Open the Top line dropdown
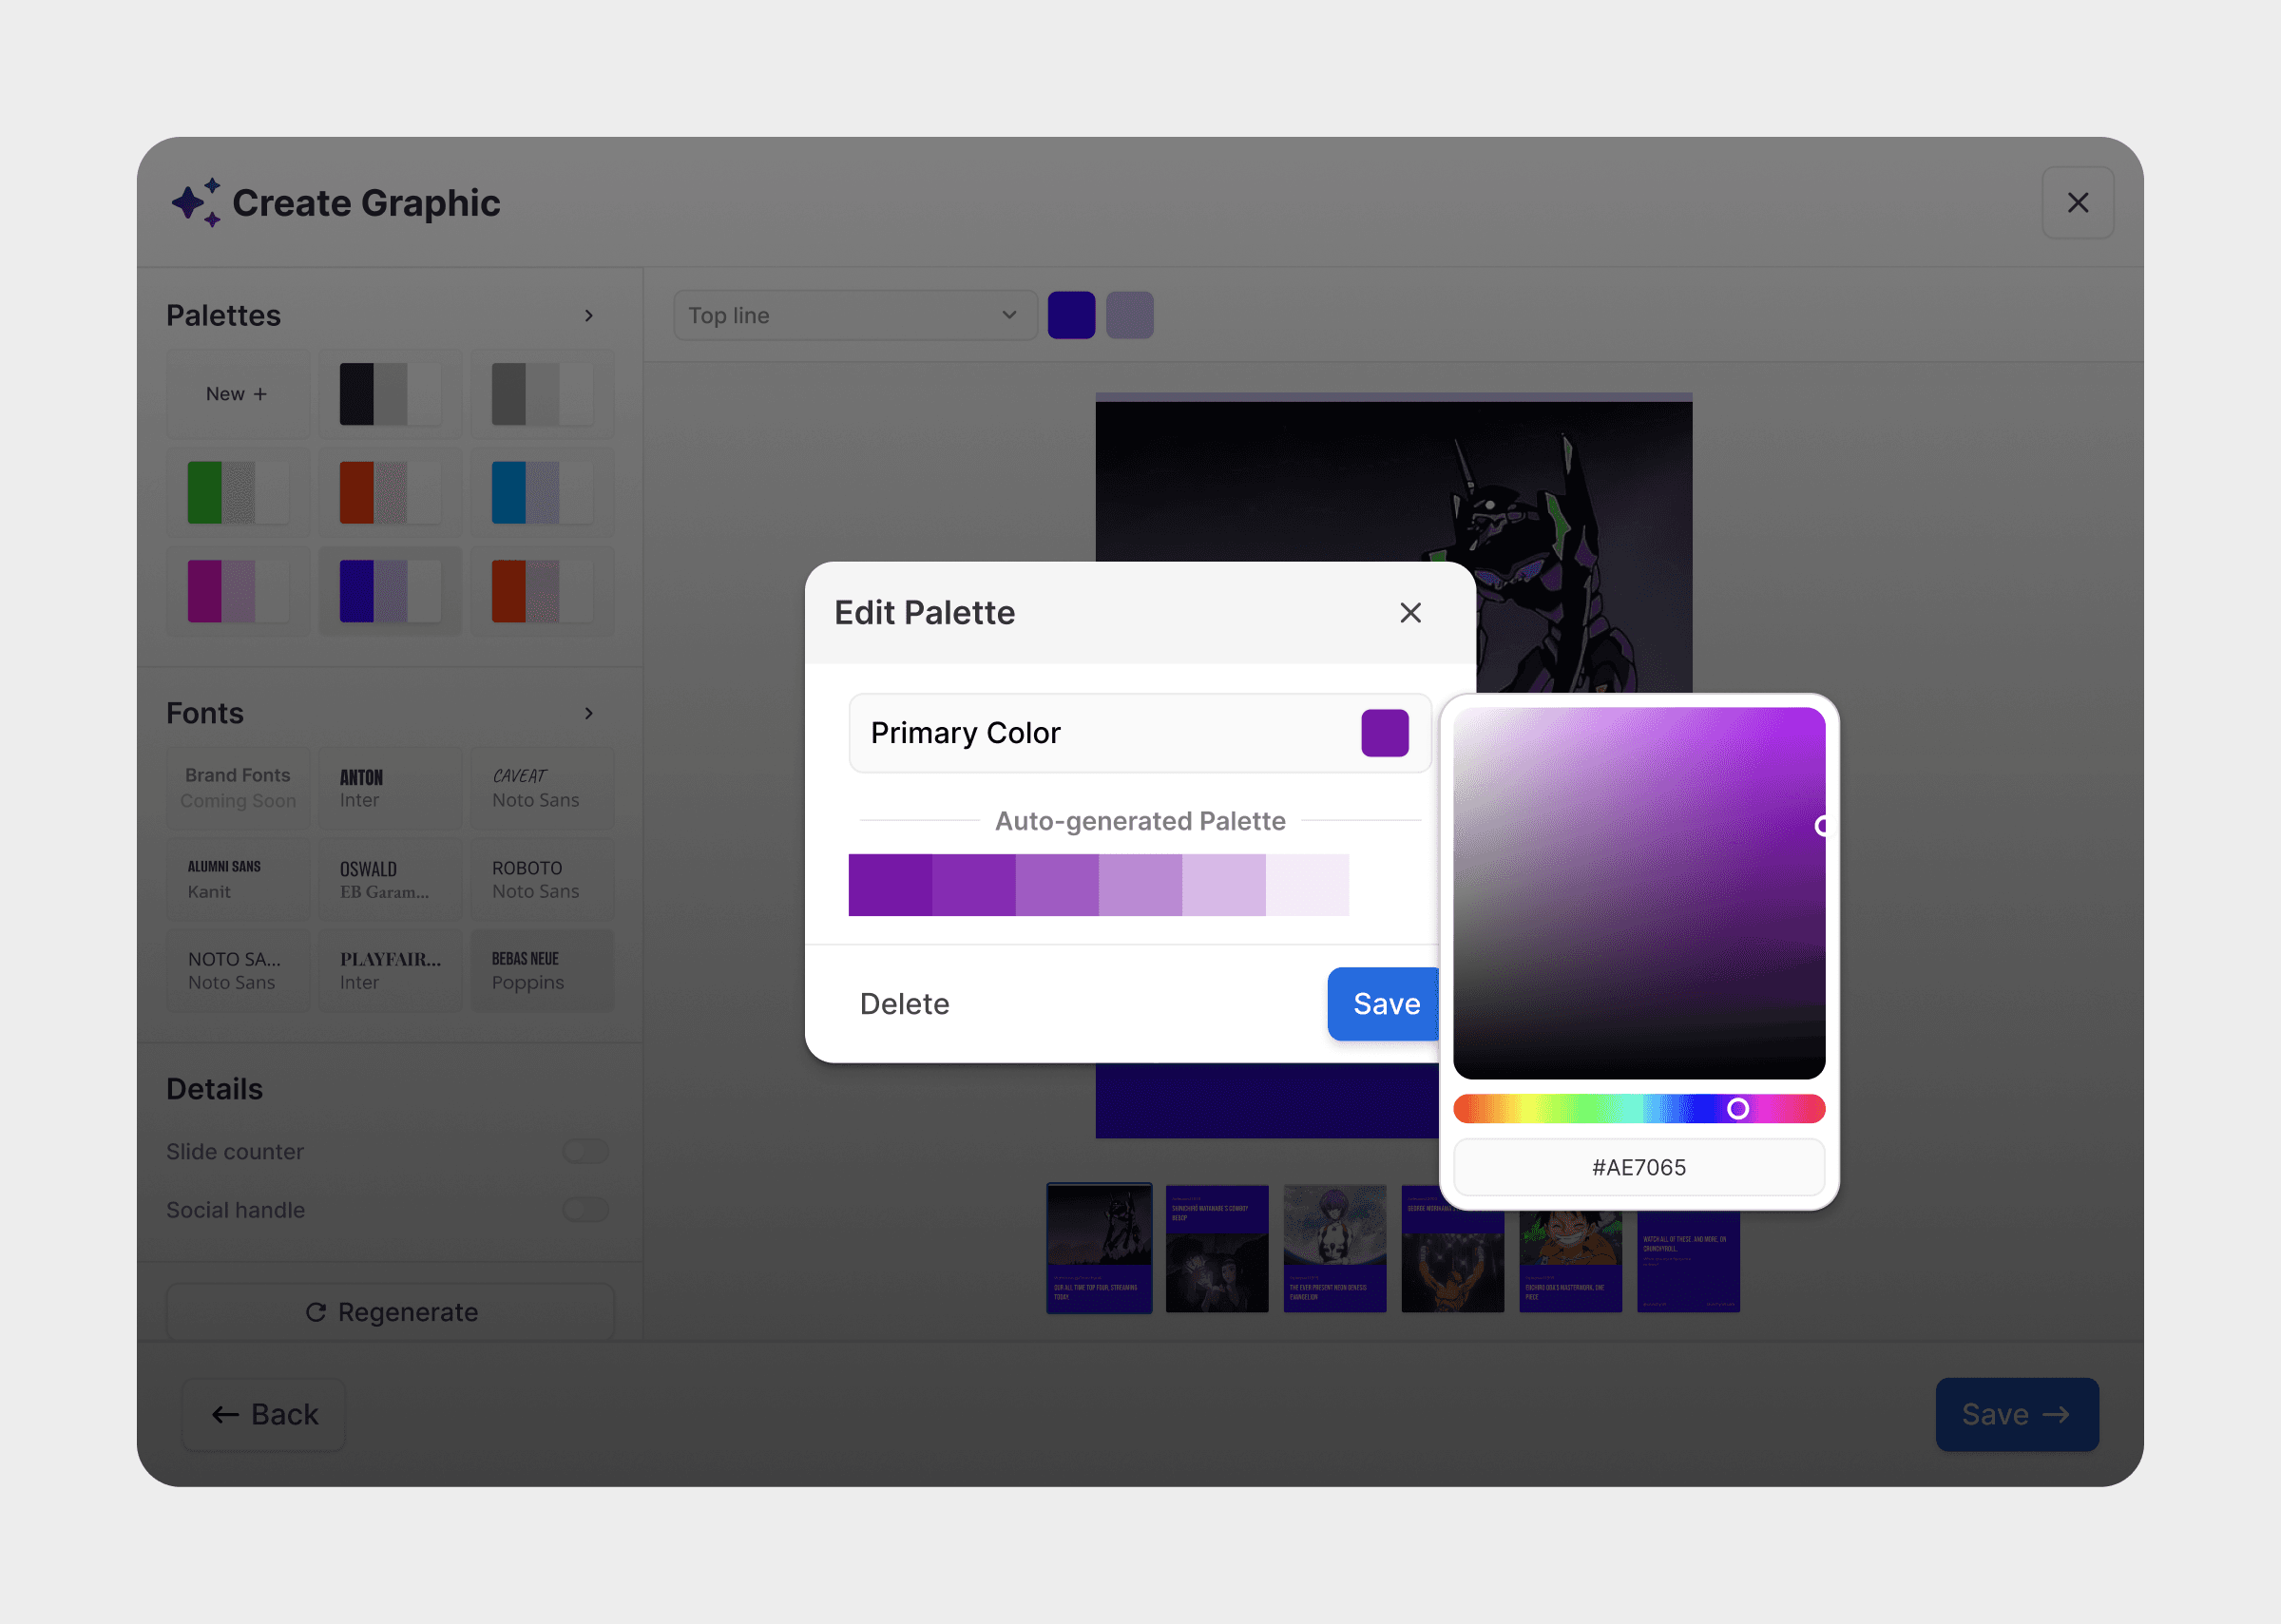 (854, 316)
